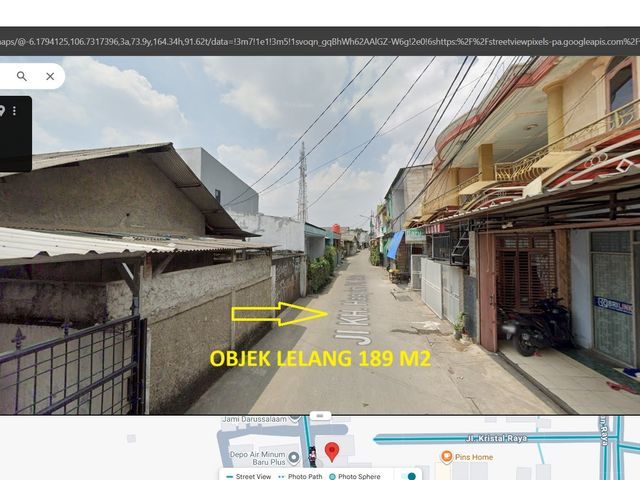The height and width of the screenshot is (480, 640).
Task: Toggle the Street View layer switch
Action: (x=408, y=476)
